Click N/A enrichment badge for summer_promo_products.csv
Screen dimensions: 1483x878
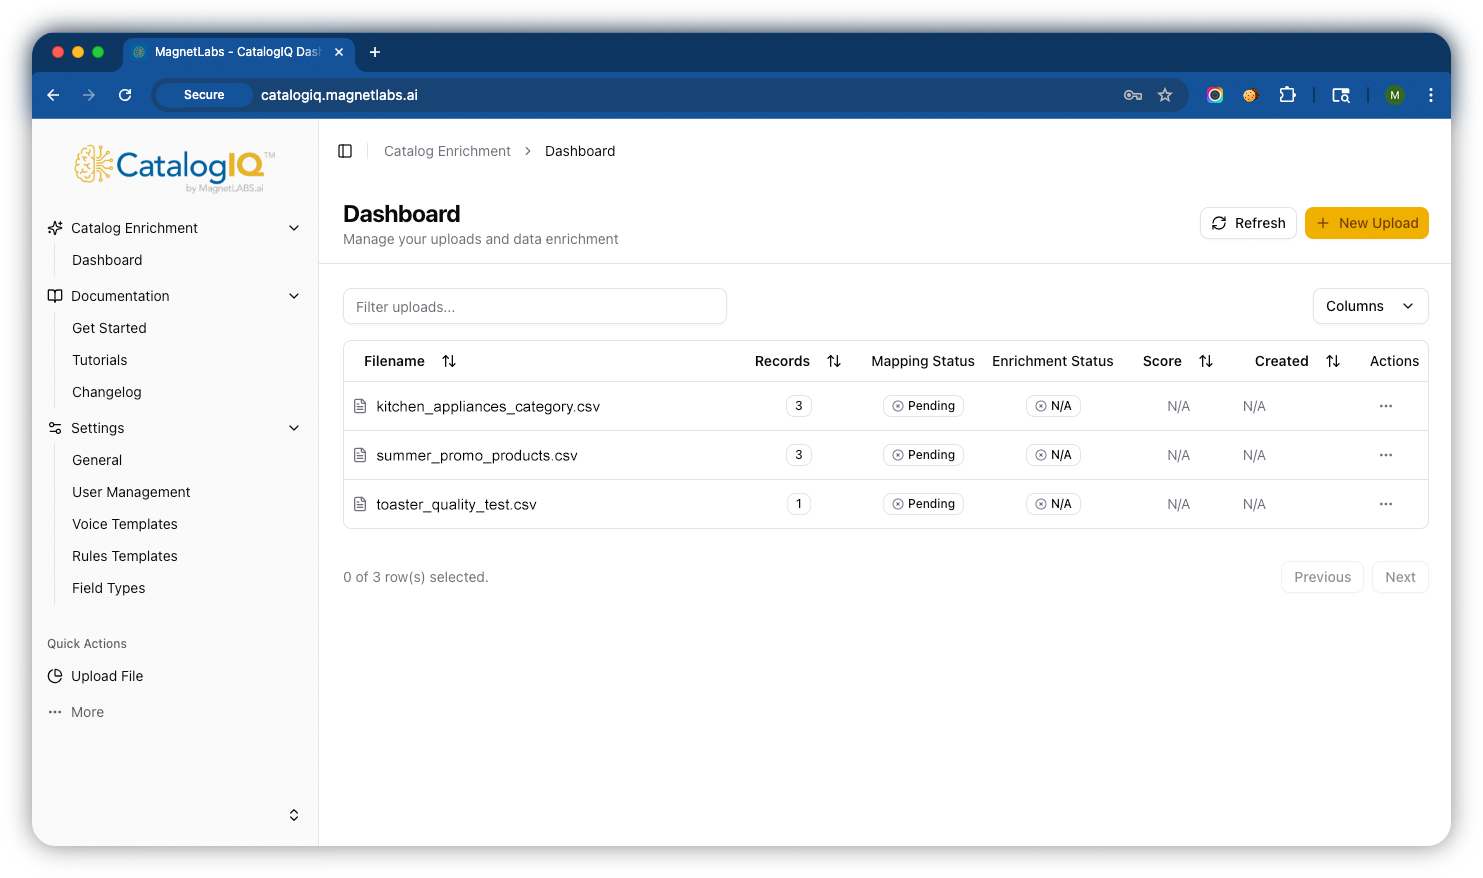tap(1053, 455)
